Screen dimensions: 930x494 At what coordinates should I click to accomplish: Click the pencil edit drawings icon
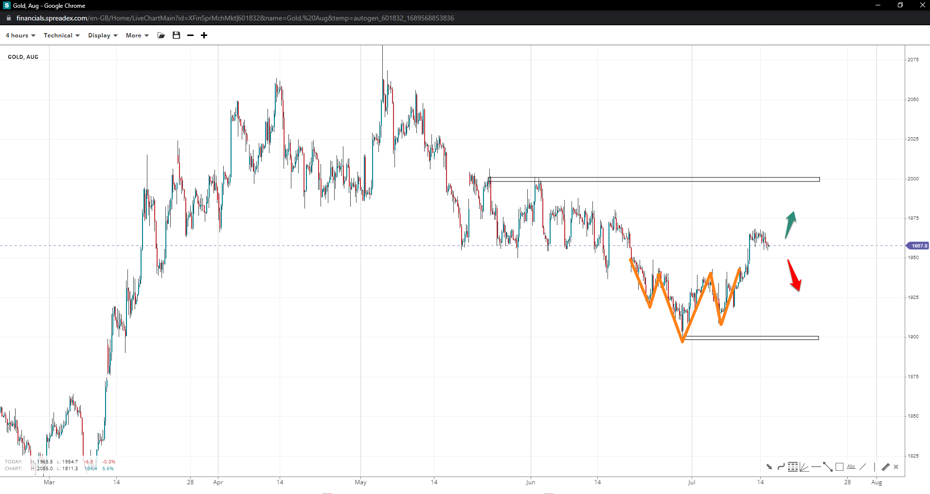point(885,467)
